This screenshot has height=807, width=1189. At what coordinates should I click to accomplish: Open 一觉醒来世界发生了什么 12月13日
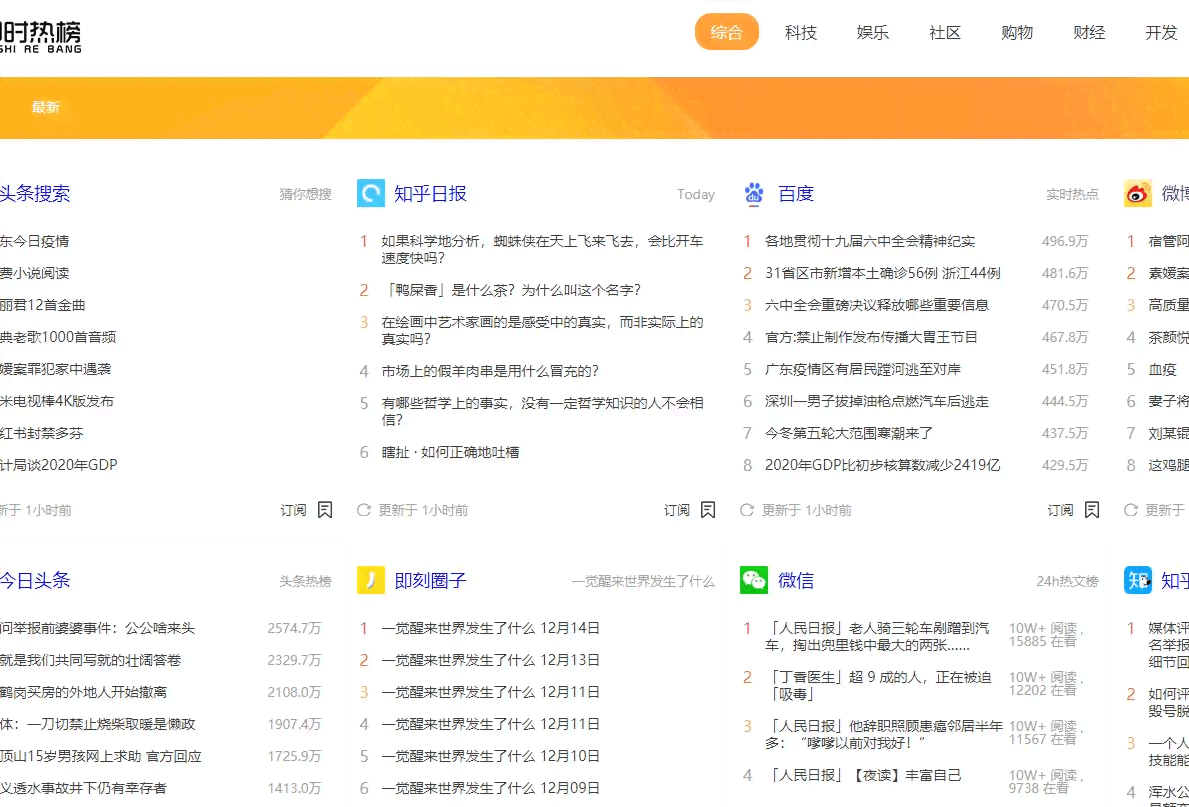point(491,660)
